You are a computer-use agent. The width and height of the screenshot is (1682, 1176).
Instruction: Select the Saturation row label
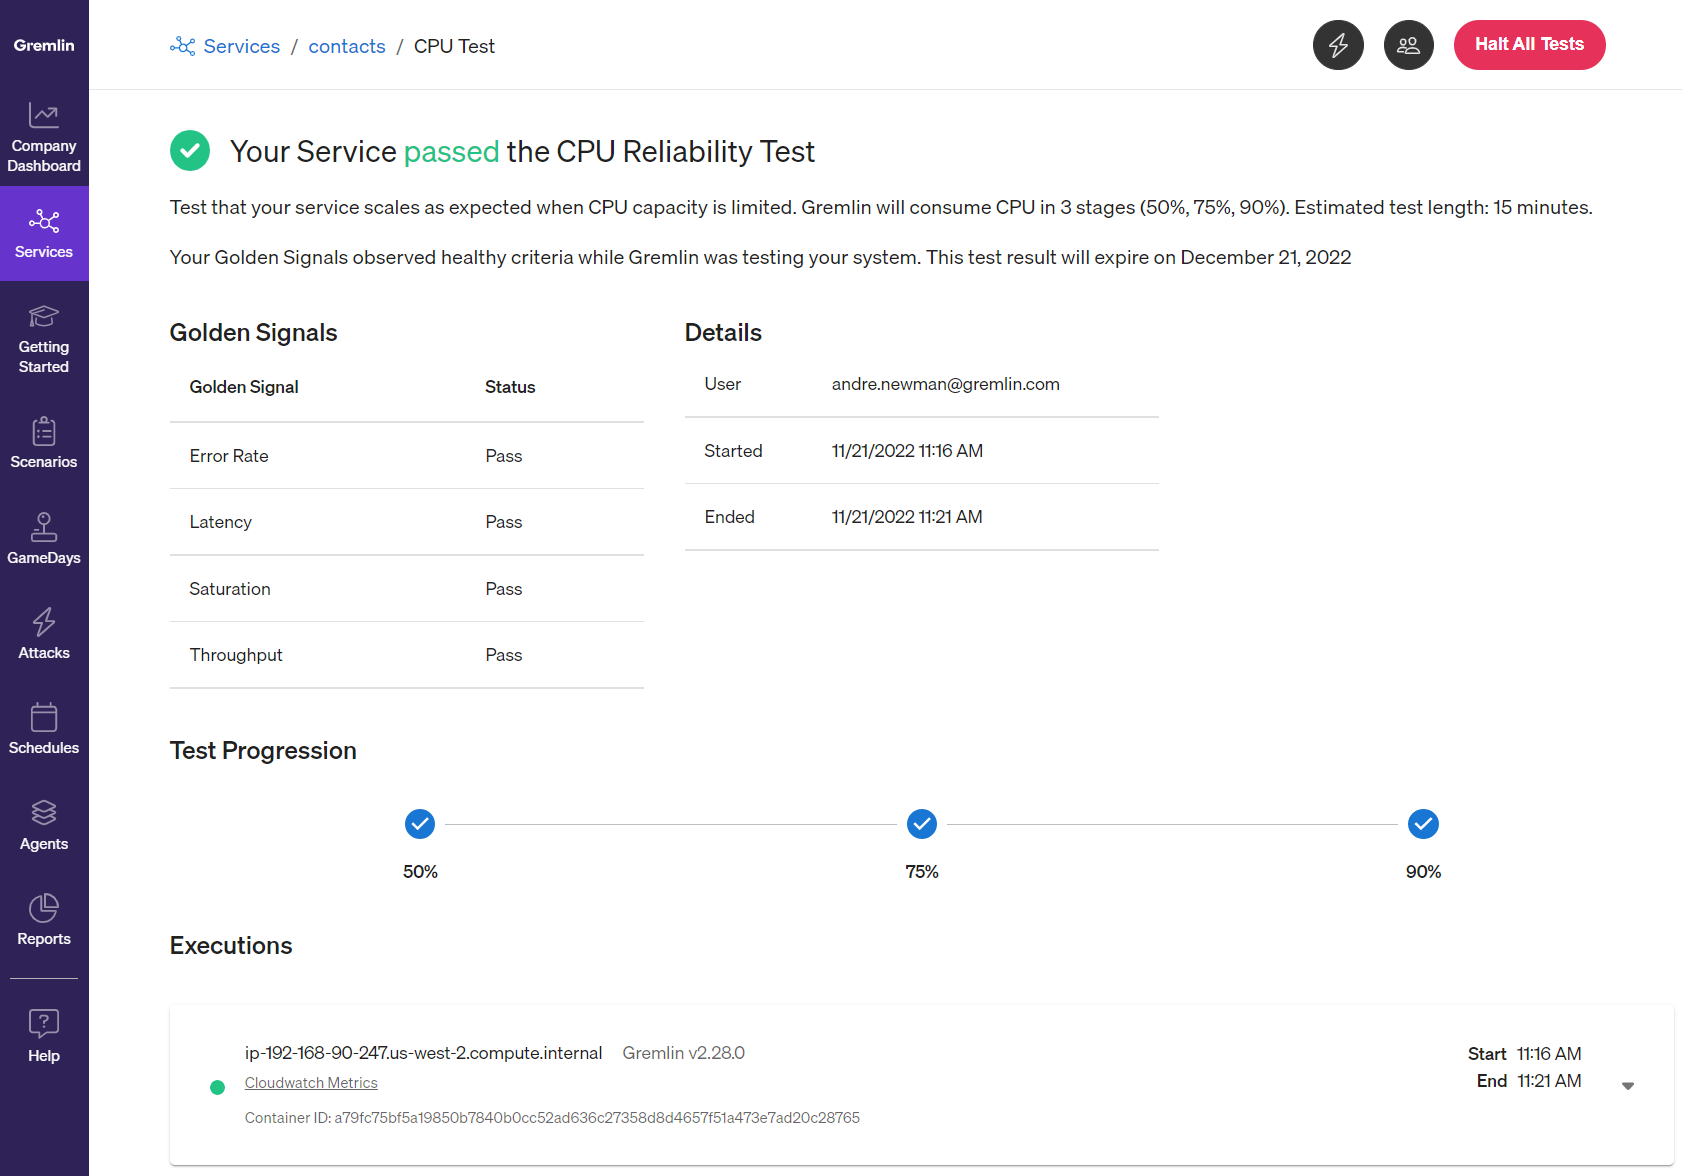[x=230, y=589]
